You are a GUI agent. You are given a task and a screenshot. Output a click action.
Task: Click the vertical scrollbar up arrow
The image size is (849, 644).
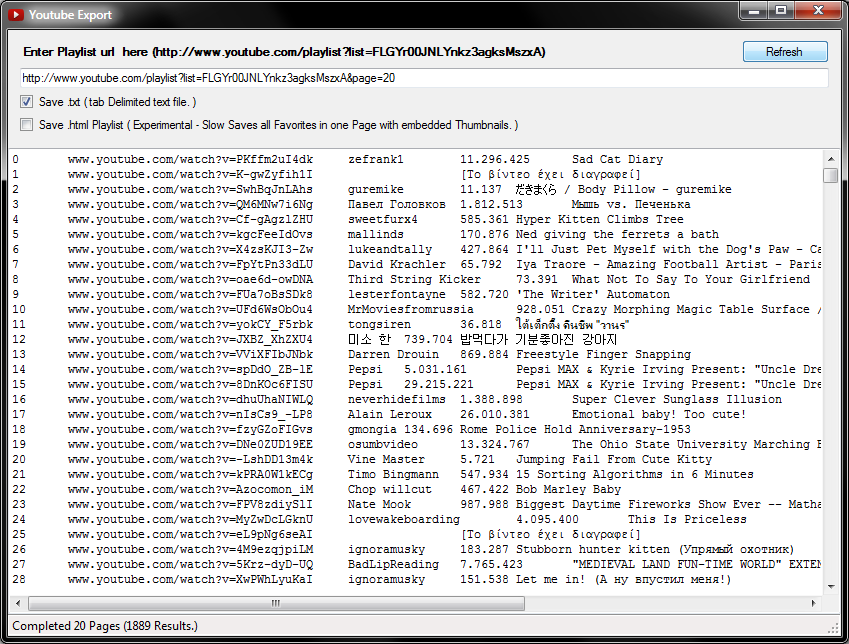(831, 159)
